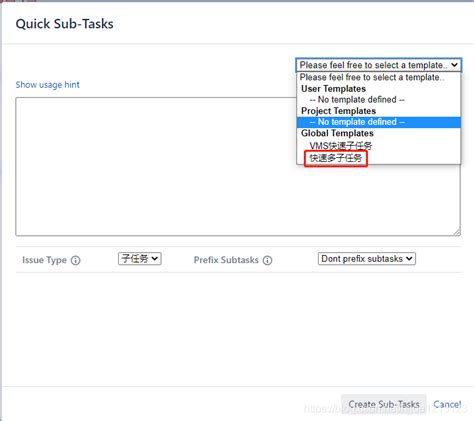
Task: Click the Create Sub-Tasks button
Action: pos(384,404)
